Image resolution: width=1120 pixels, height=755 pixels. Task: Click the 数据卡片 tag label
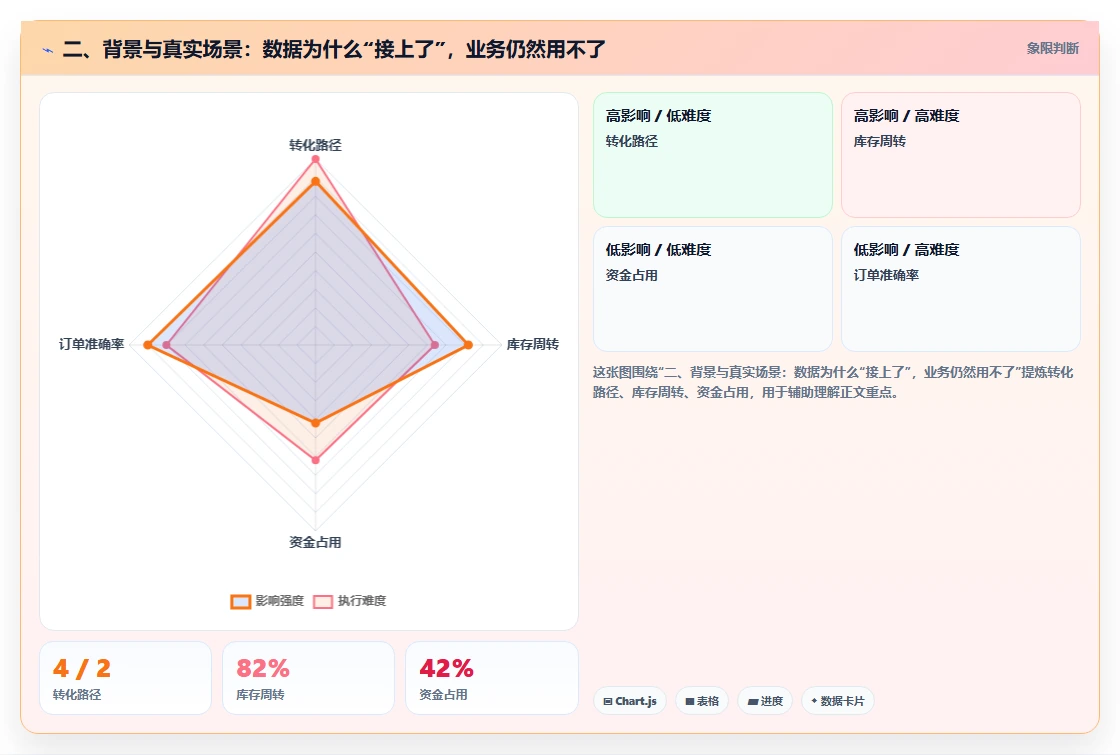(x=842, y=701)
